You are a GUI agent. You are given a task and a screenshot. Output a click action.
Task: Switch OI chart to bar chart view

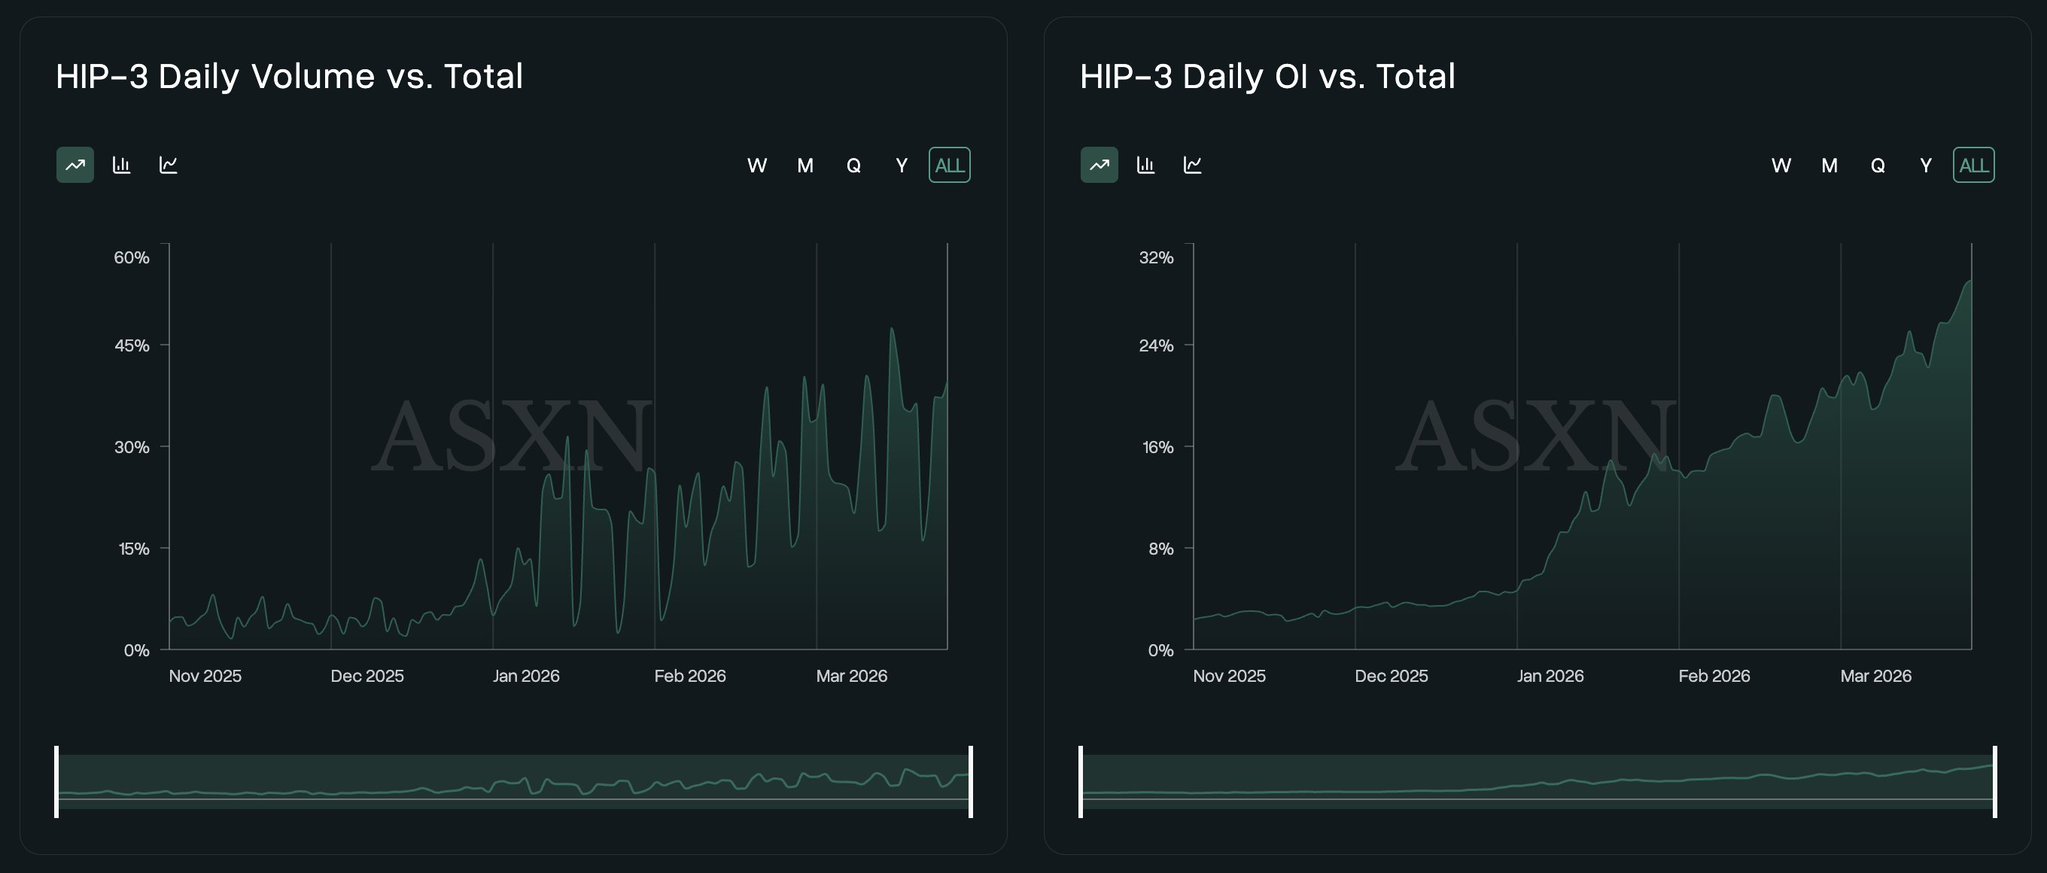1146,165
